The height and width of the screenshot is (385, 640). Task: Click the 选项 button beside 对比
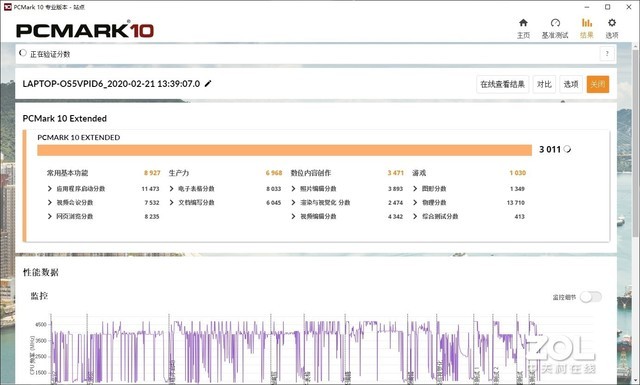[571, 84]
